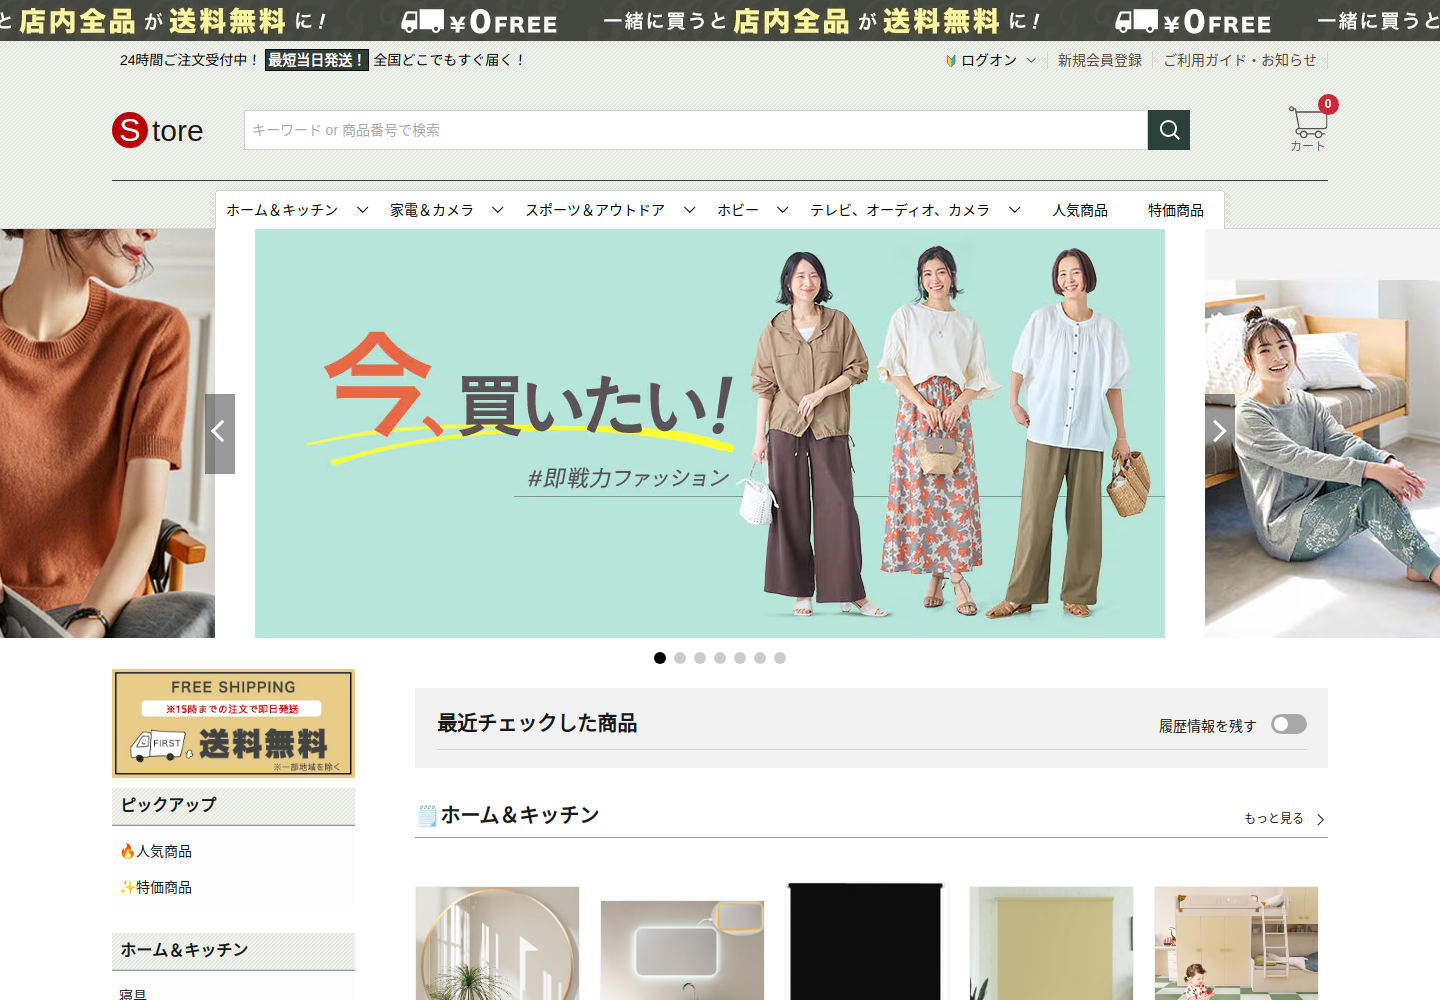
Task: Open sidebar 特価商品 link
Action: (x=156, y=887)
